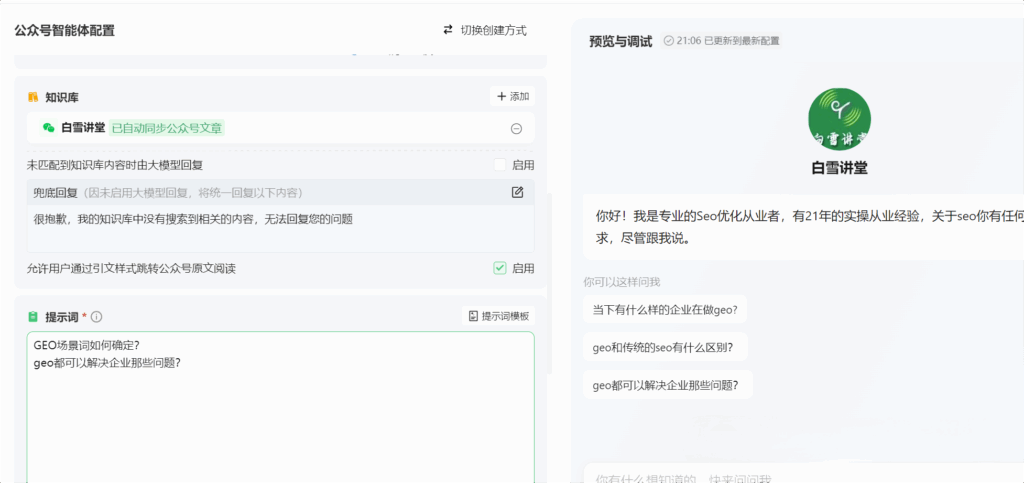1024x483 pixels.
Task: Select suggestion 当下有什么样的企业在做geo?
Action: pyautogui.click(x=664, y=310)
